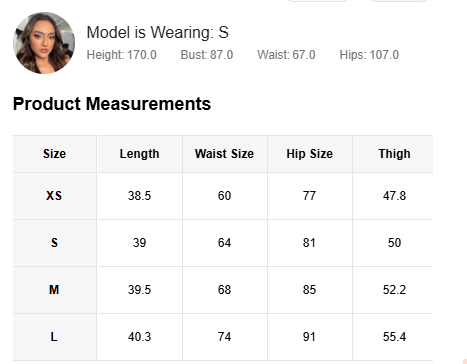Viewport: 467px width, 364px height.
Task: Click the Model is Wearing: S text
Action: pos(158,32)
